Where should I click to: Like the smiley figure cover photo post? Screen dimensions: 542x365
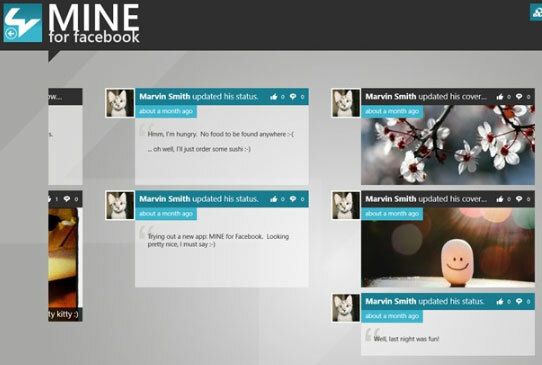click(500, 199)
